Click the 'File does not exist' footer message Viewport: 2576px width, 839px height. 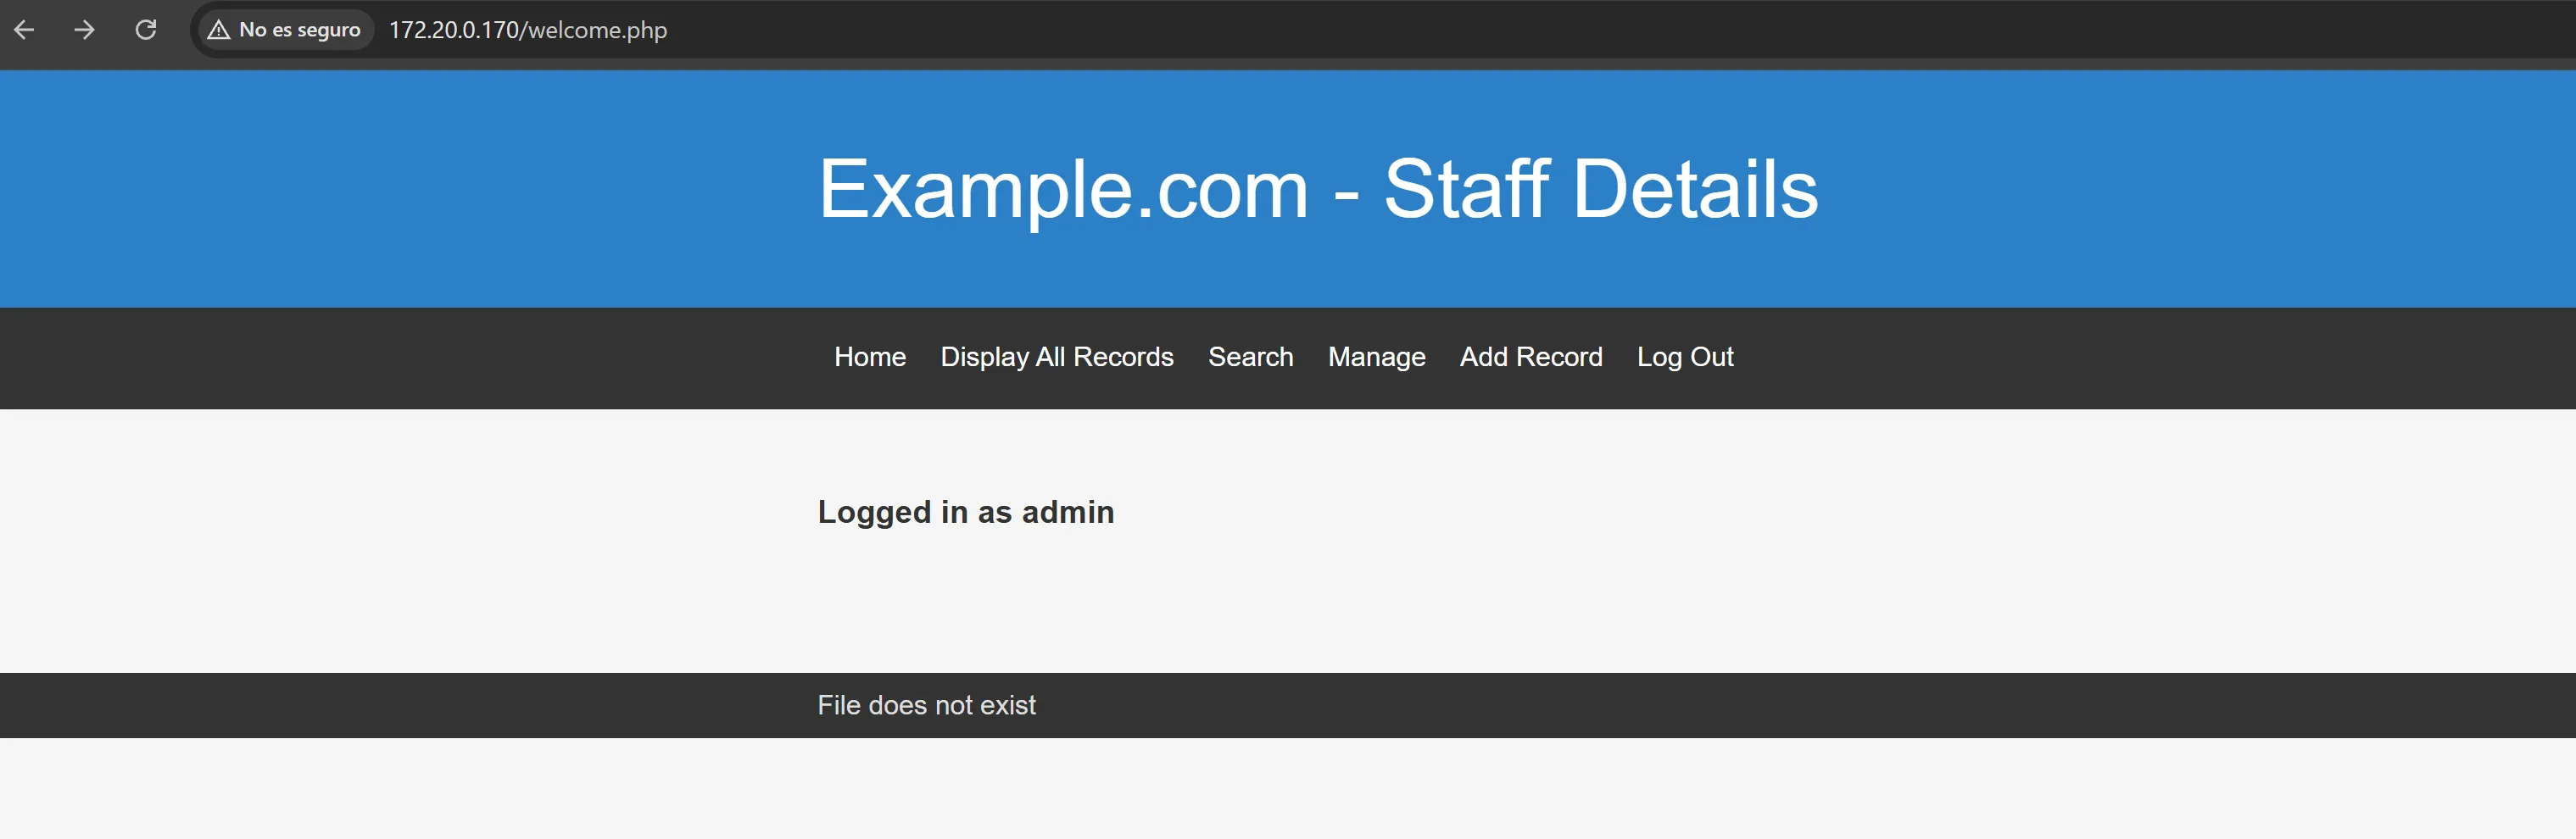tap(926, 705)
